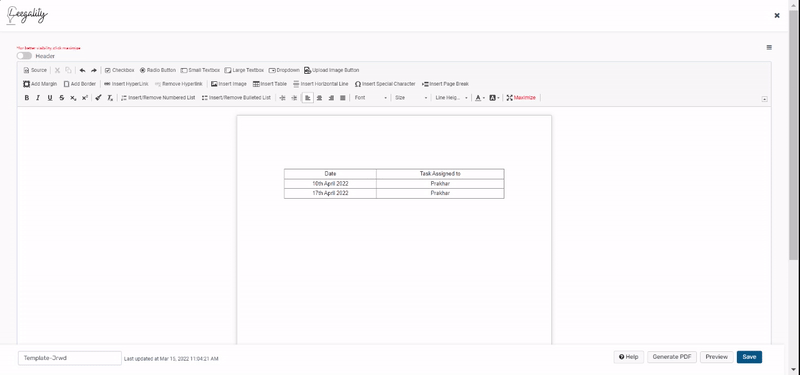Open the text color picker
The height and width of the screenshot is (375, 800).
click(x=480, y=97)
